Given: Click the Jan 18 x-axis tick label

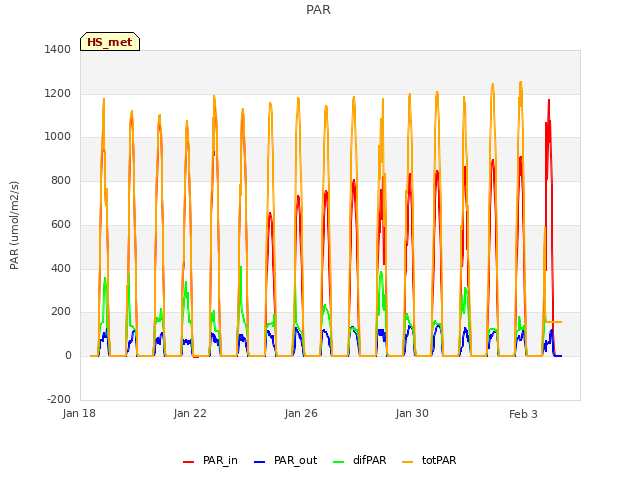Looking at the screenshot, I should pyautogui.click(x=79, y=413).
